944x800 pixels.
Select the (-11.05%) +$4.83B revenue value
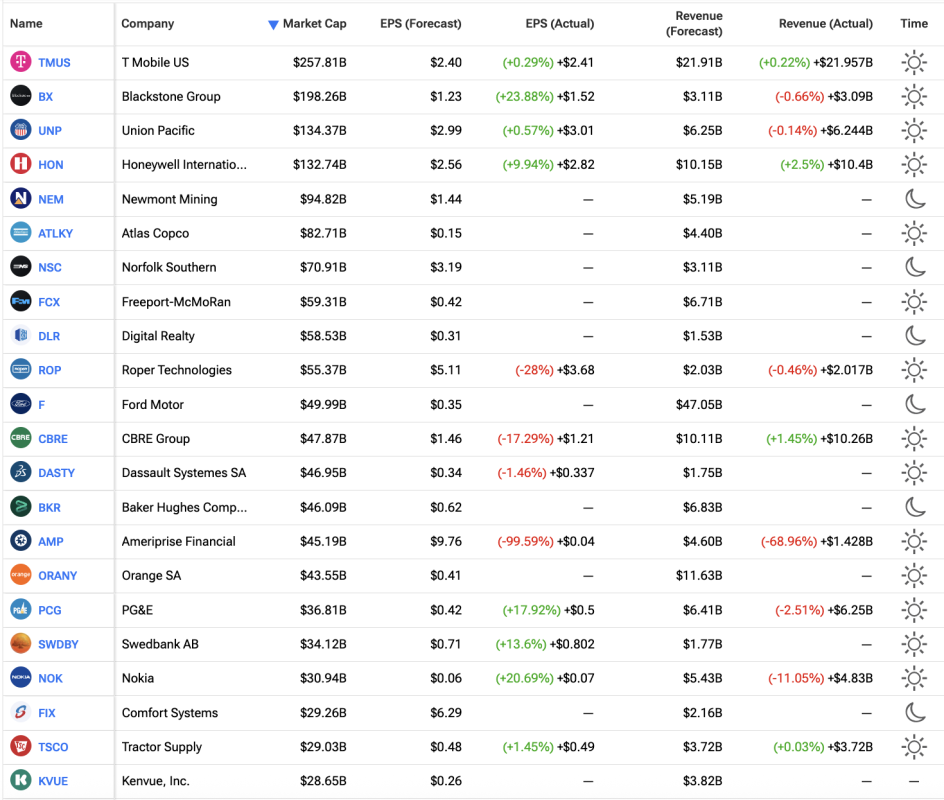pyautogui.click(x=821, y=678)
